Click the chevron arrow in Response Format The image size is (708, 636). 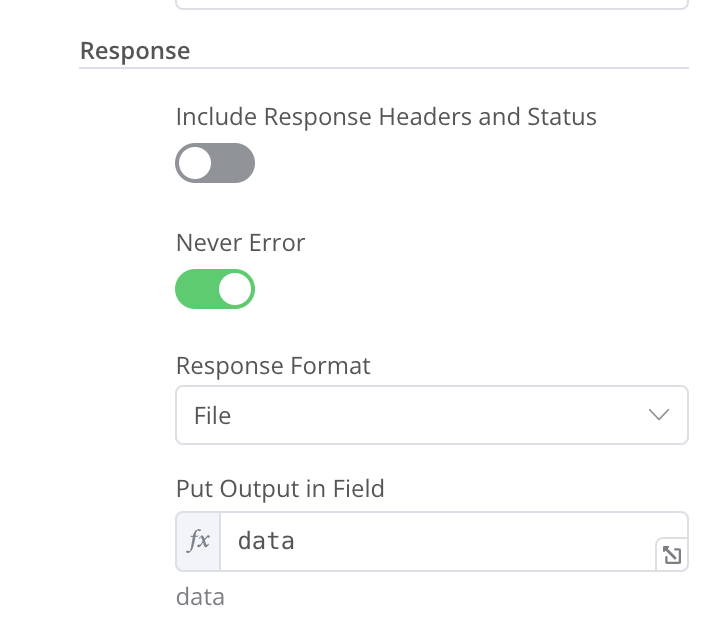658,415
